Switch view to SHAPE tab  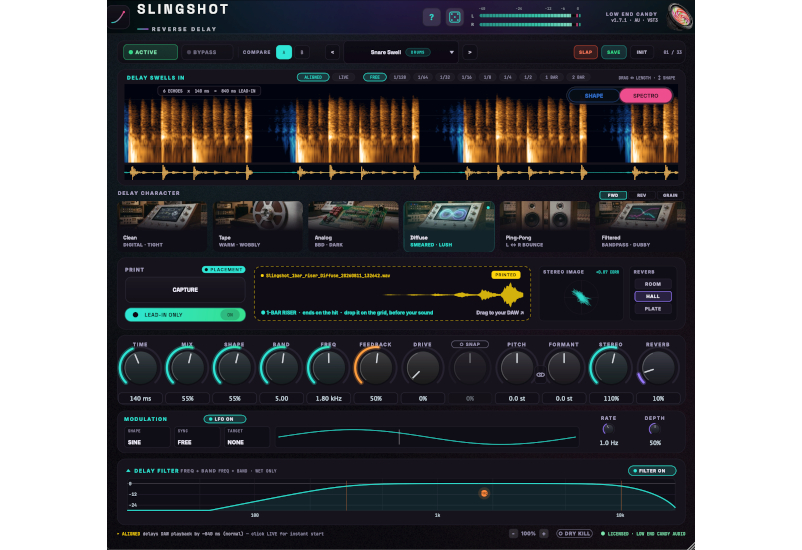pyautogui.click(x=594, y=96)
